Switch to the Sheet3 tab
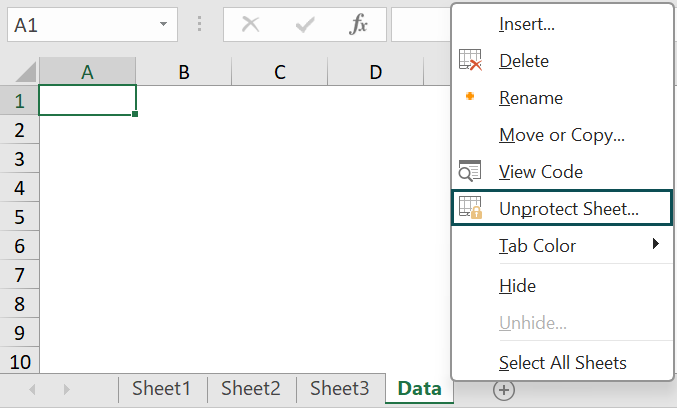Screen dimensions: 677x408 pos(340,389)
